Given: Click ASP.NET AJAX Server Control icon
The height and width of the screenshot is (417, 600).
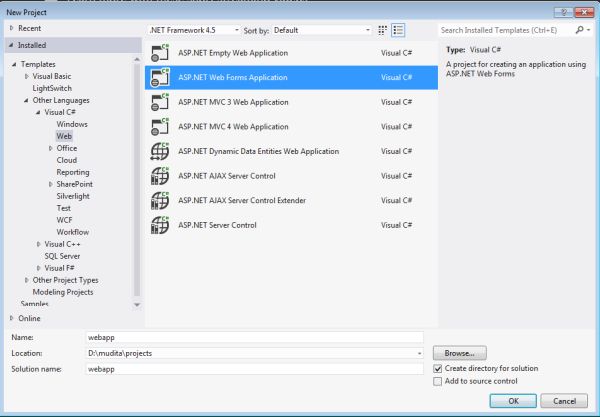Looking at the screenshot, I should point(160,176).
